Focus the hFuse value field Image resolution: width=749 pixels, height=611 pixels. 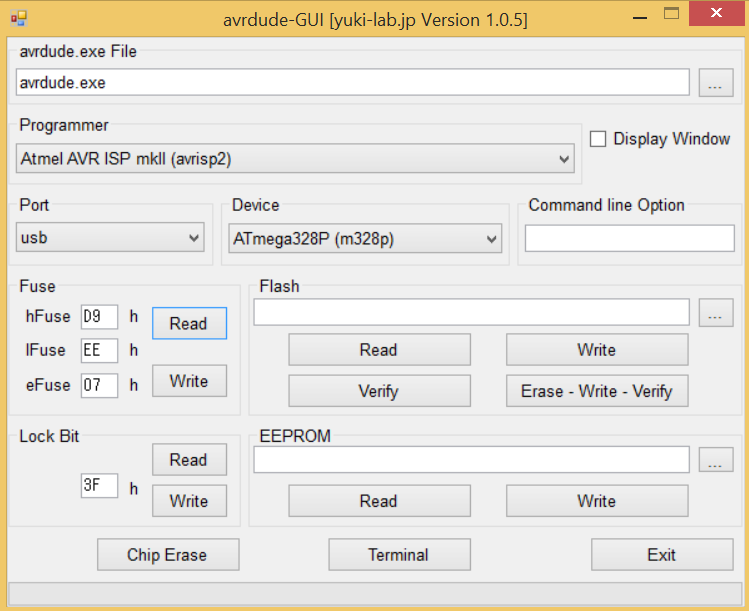click(99, 317)
